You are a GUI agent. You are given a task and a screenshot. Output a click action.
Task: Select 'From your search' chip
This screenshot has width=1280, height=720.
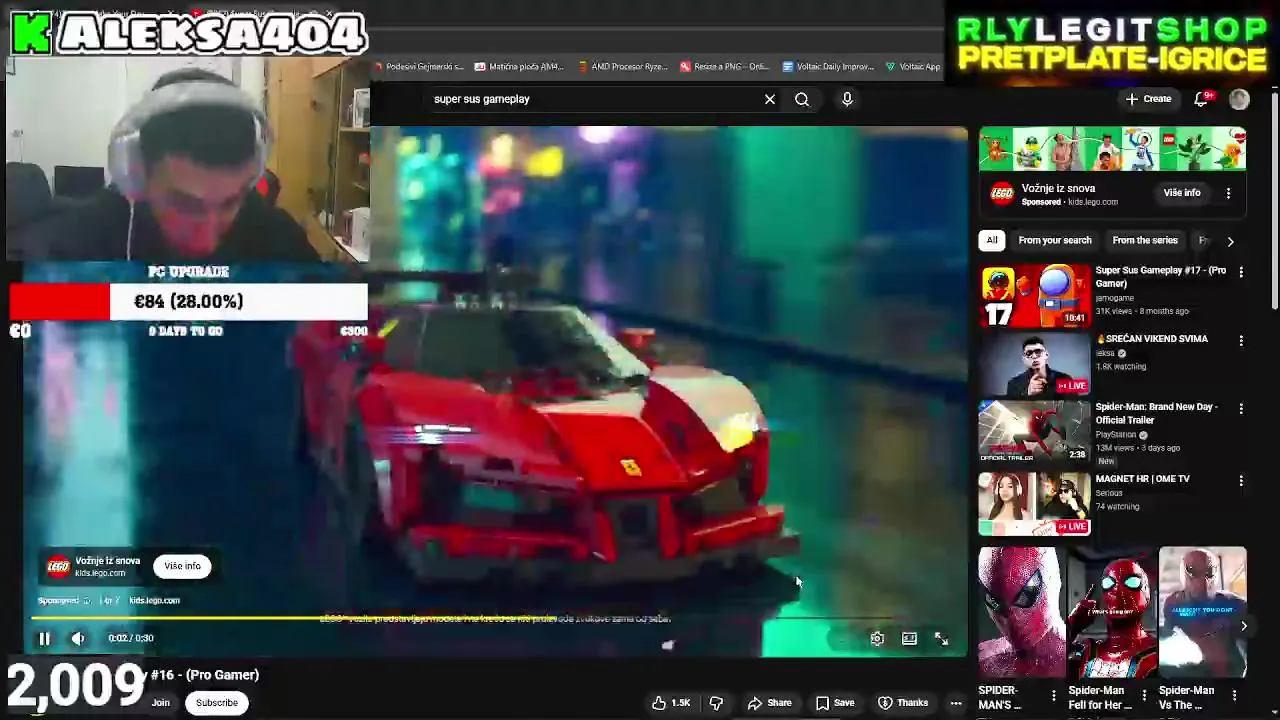point(1054,240)
